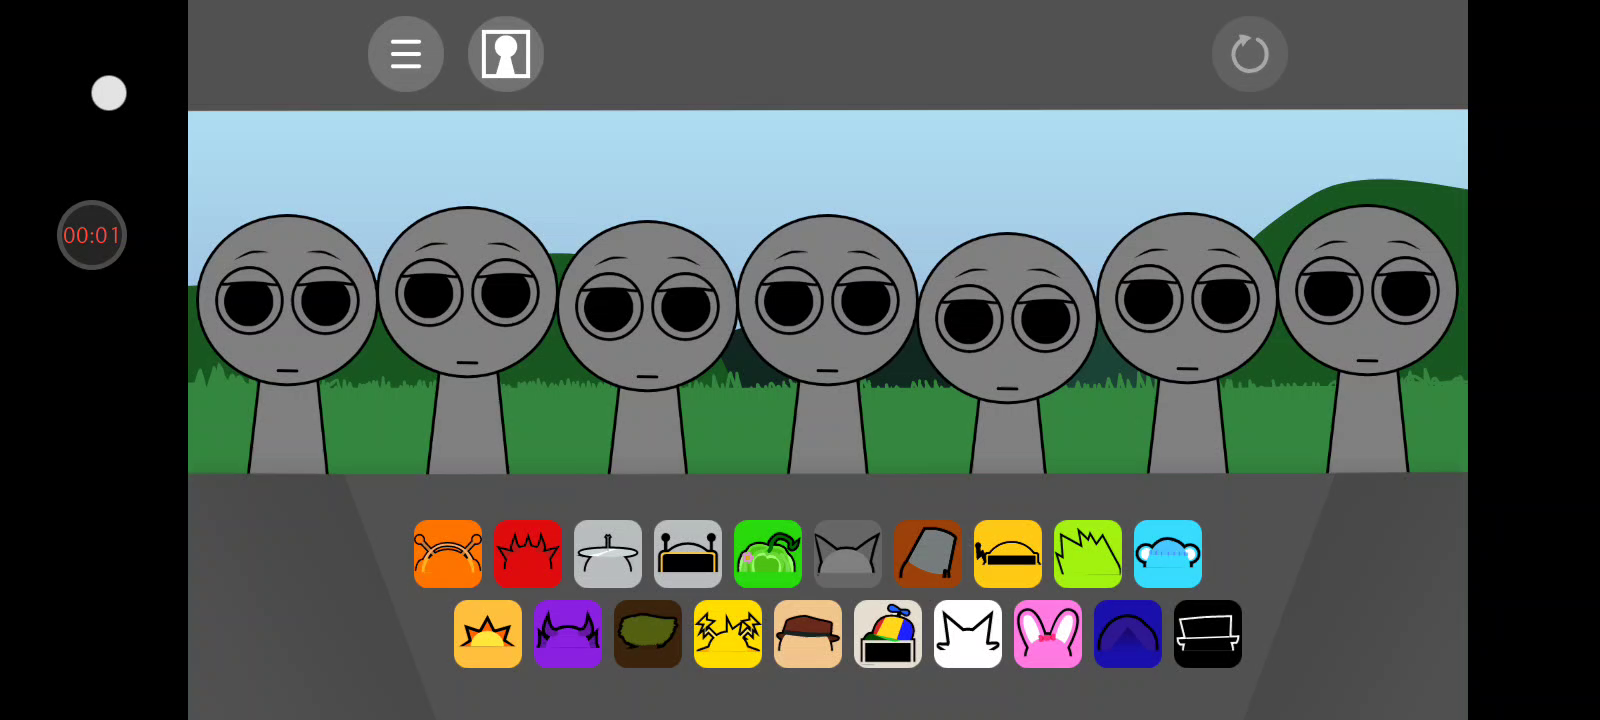Pick the red spiky hair icon

(x=527, y=554)
